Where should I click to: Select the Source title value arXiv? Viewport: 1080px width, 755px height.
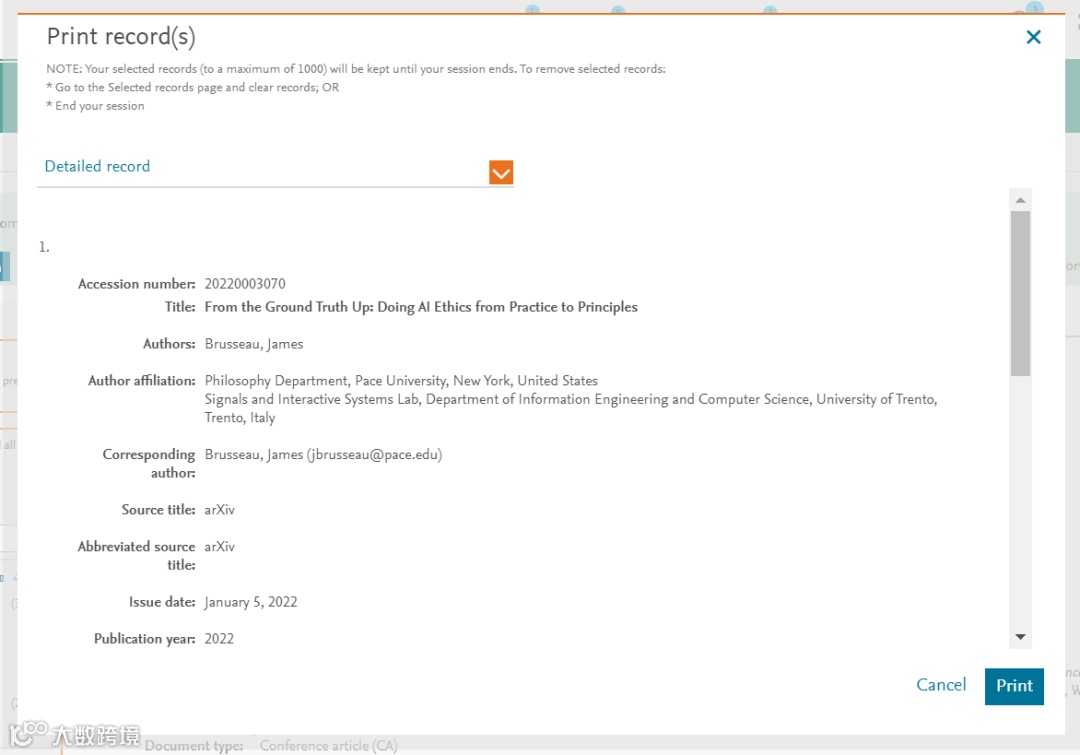coord(220,510)
